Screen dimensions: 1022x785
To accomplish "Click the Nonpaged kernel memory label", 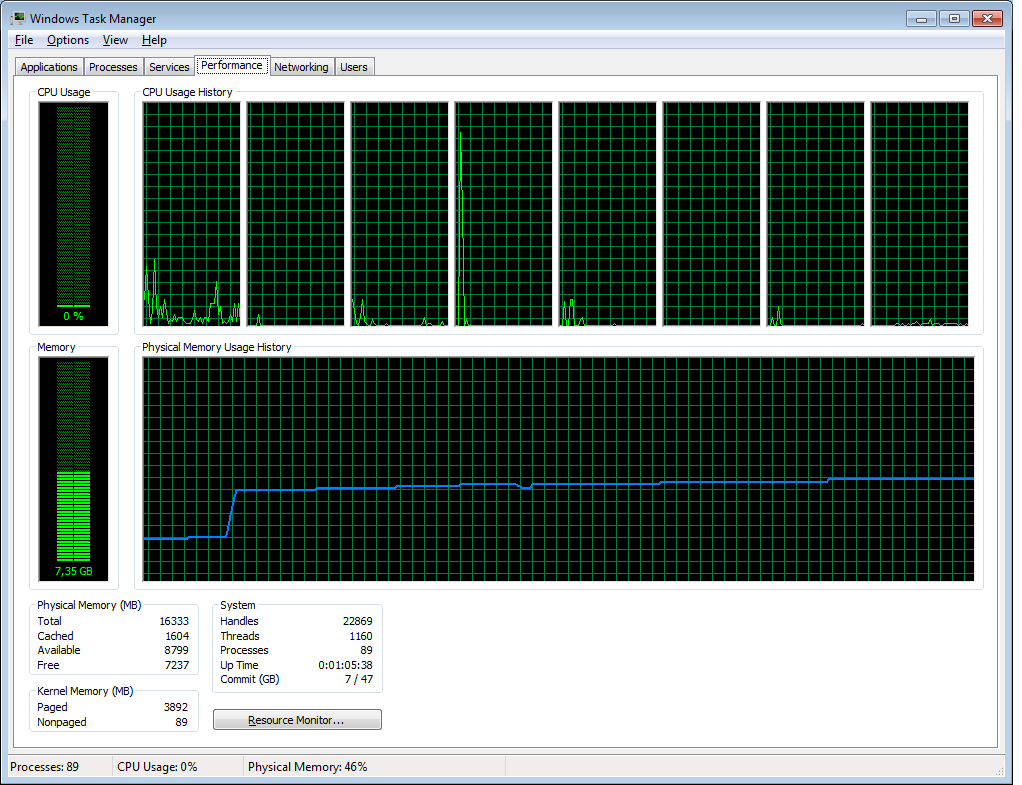I will [62, 722].
